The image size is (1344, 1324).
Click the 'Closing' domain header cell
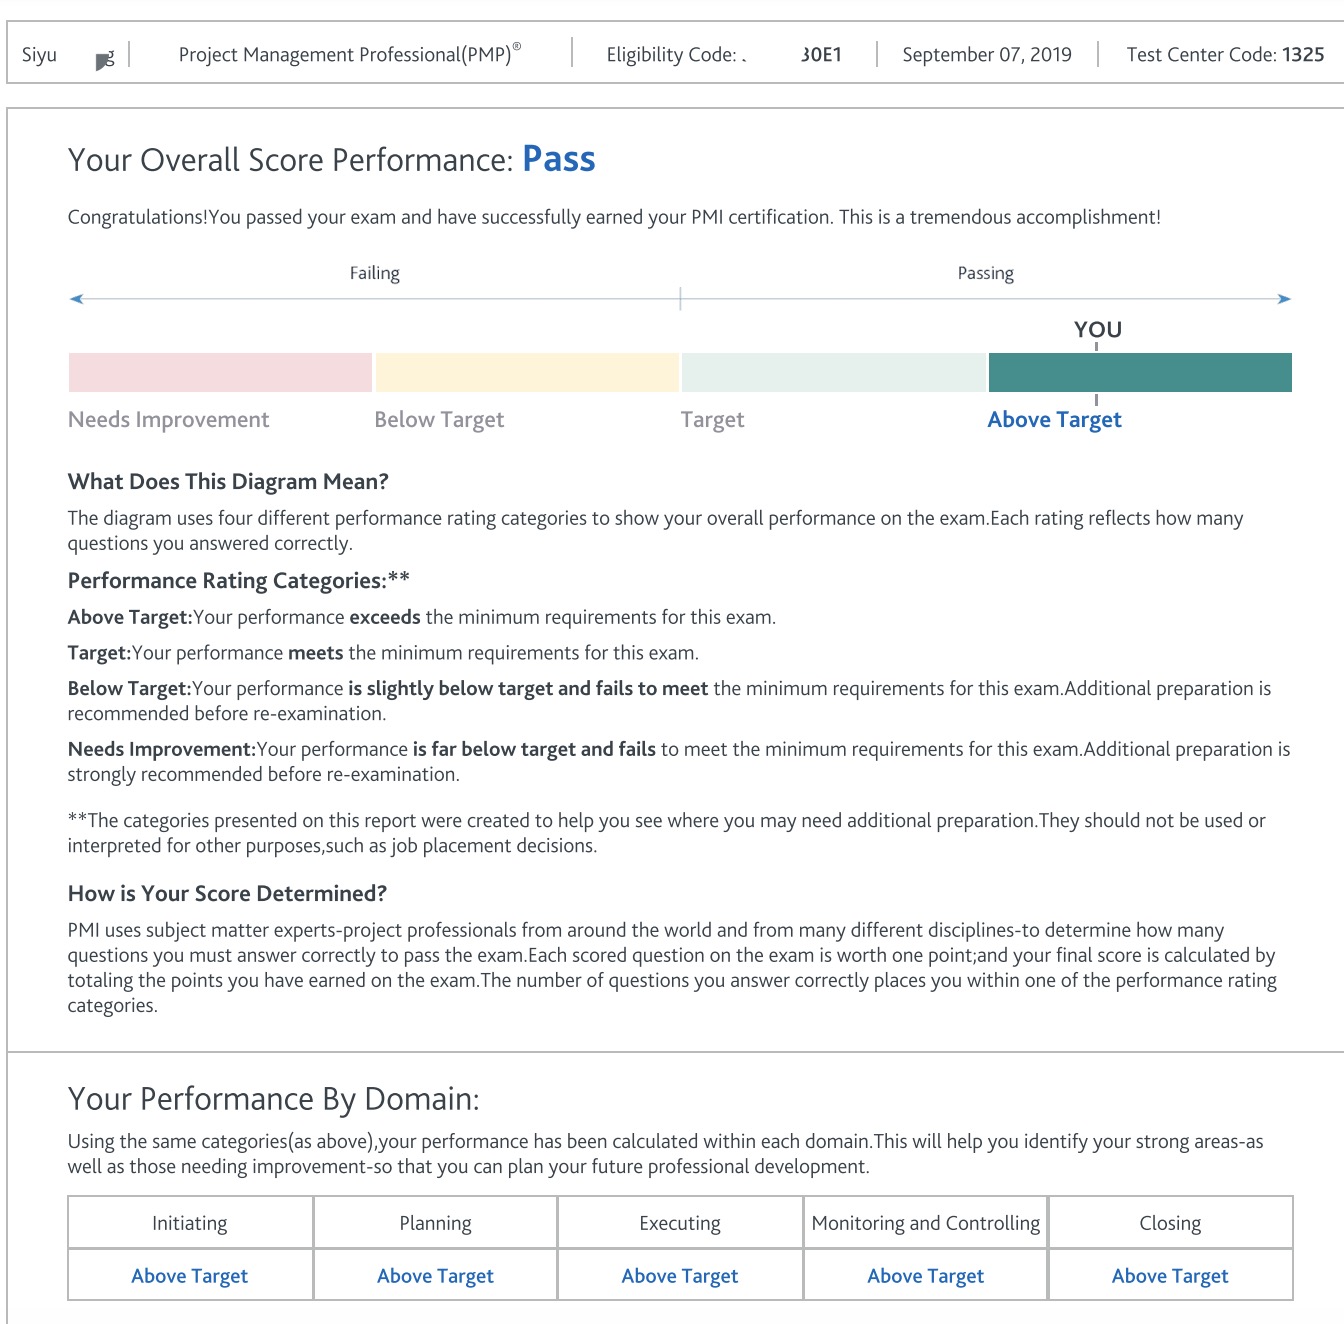pos(1170,1223)
